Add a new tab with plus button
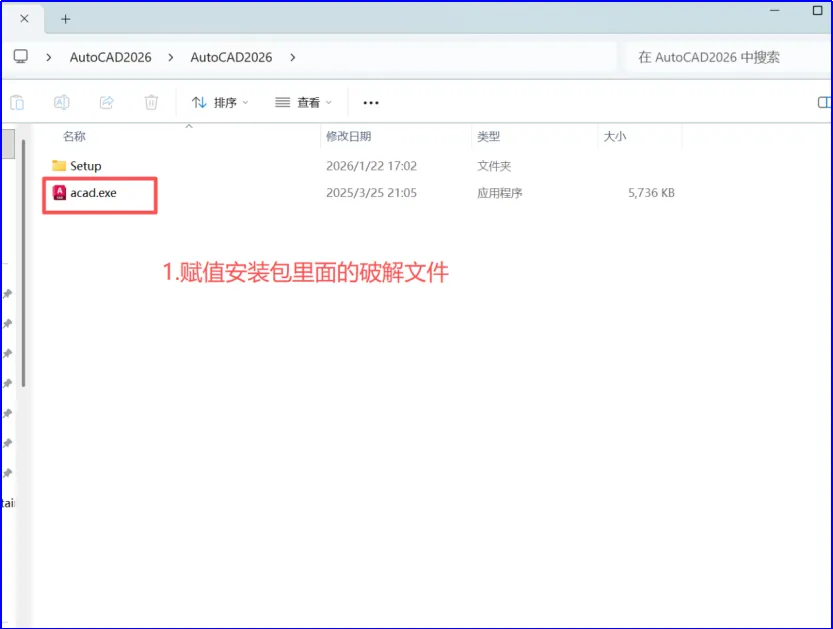Screen dimensions: 833x629 pyautogui.click(x=65, y=19)
